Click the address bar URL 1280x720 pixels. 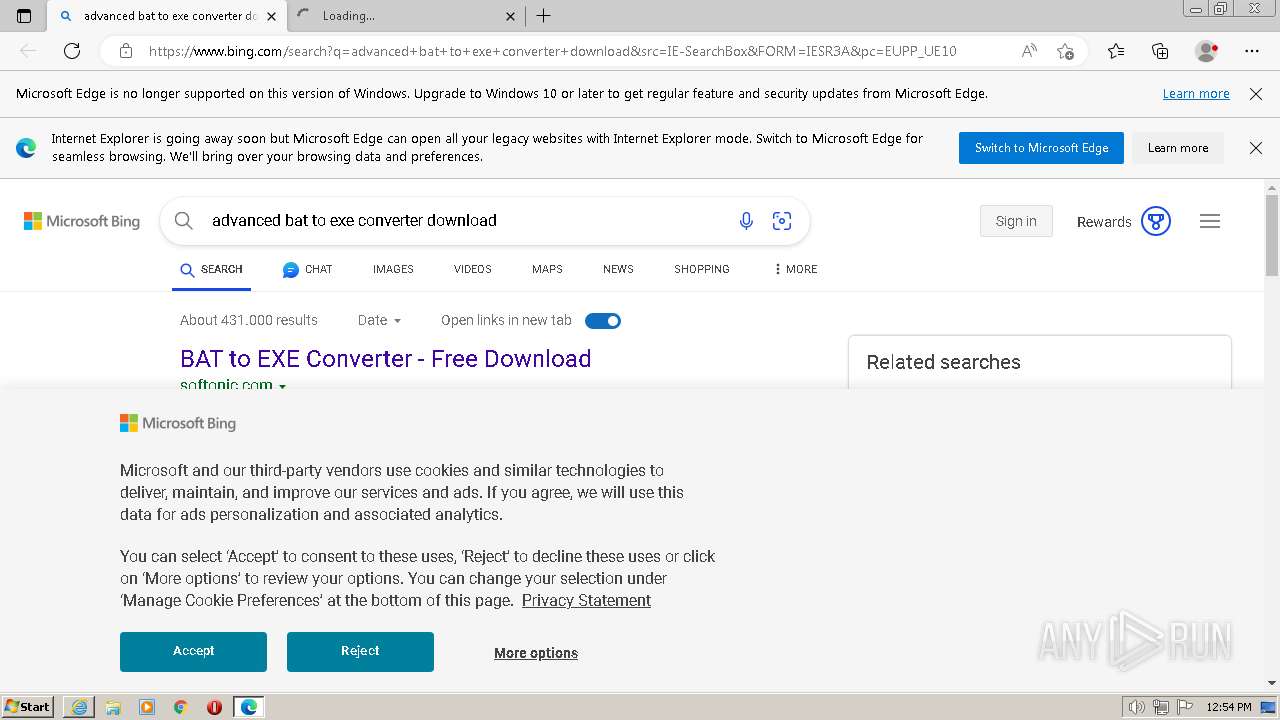point(552,51)
